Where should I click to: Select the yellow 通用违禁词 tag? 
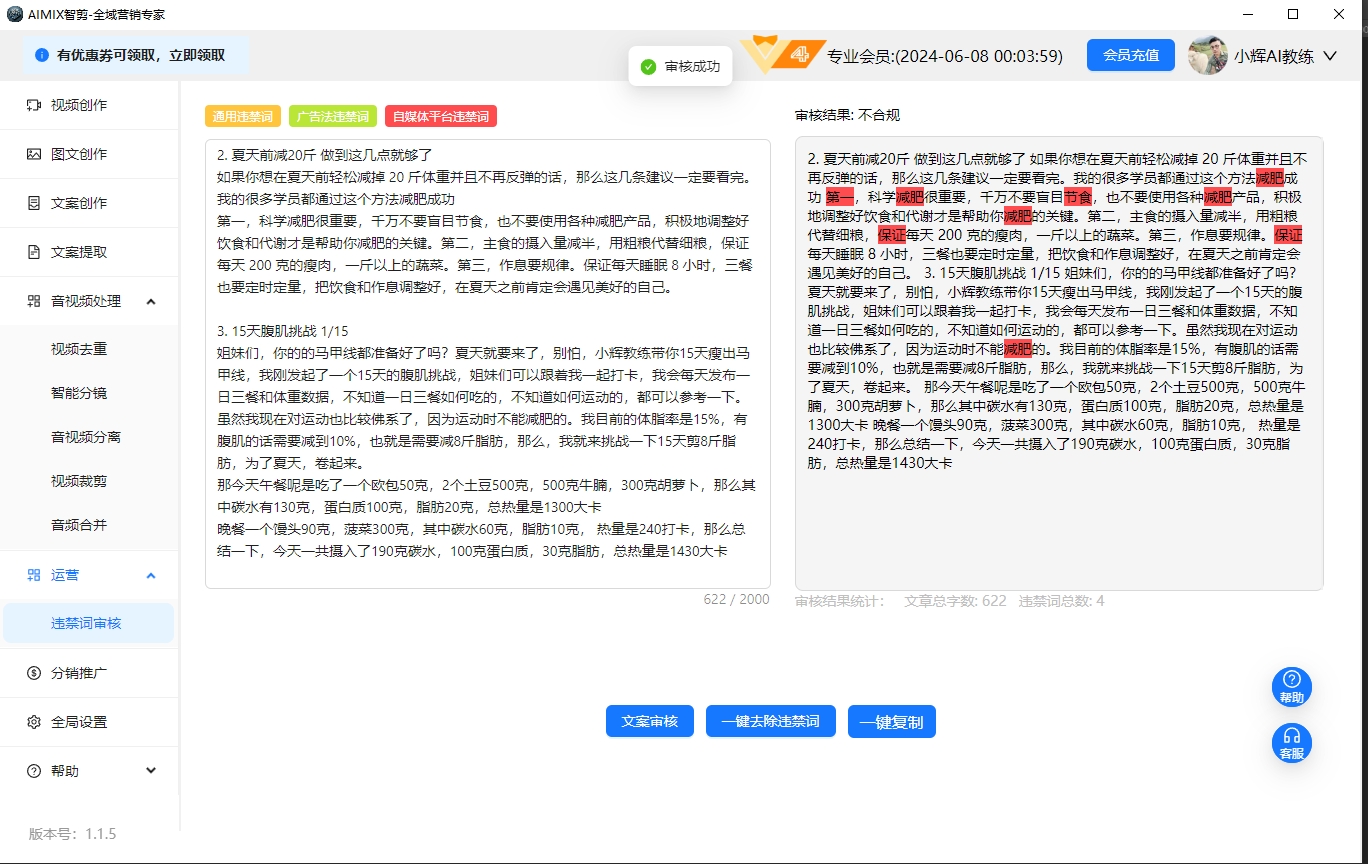[241, 117]
